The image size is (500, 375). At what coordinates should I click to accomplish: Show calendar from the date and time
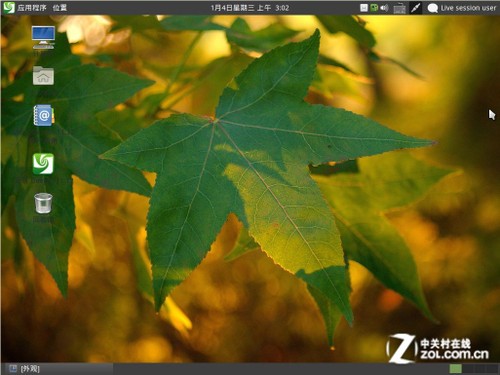(x=250, y=8)
